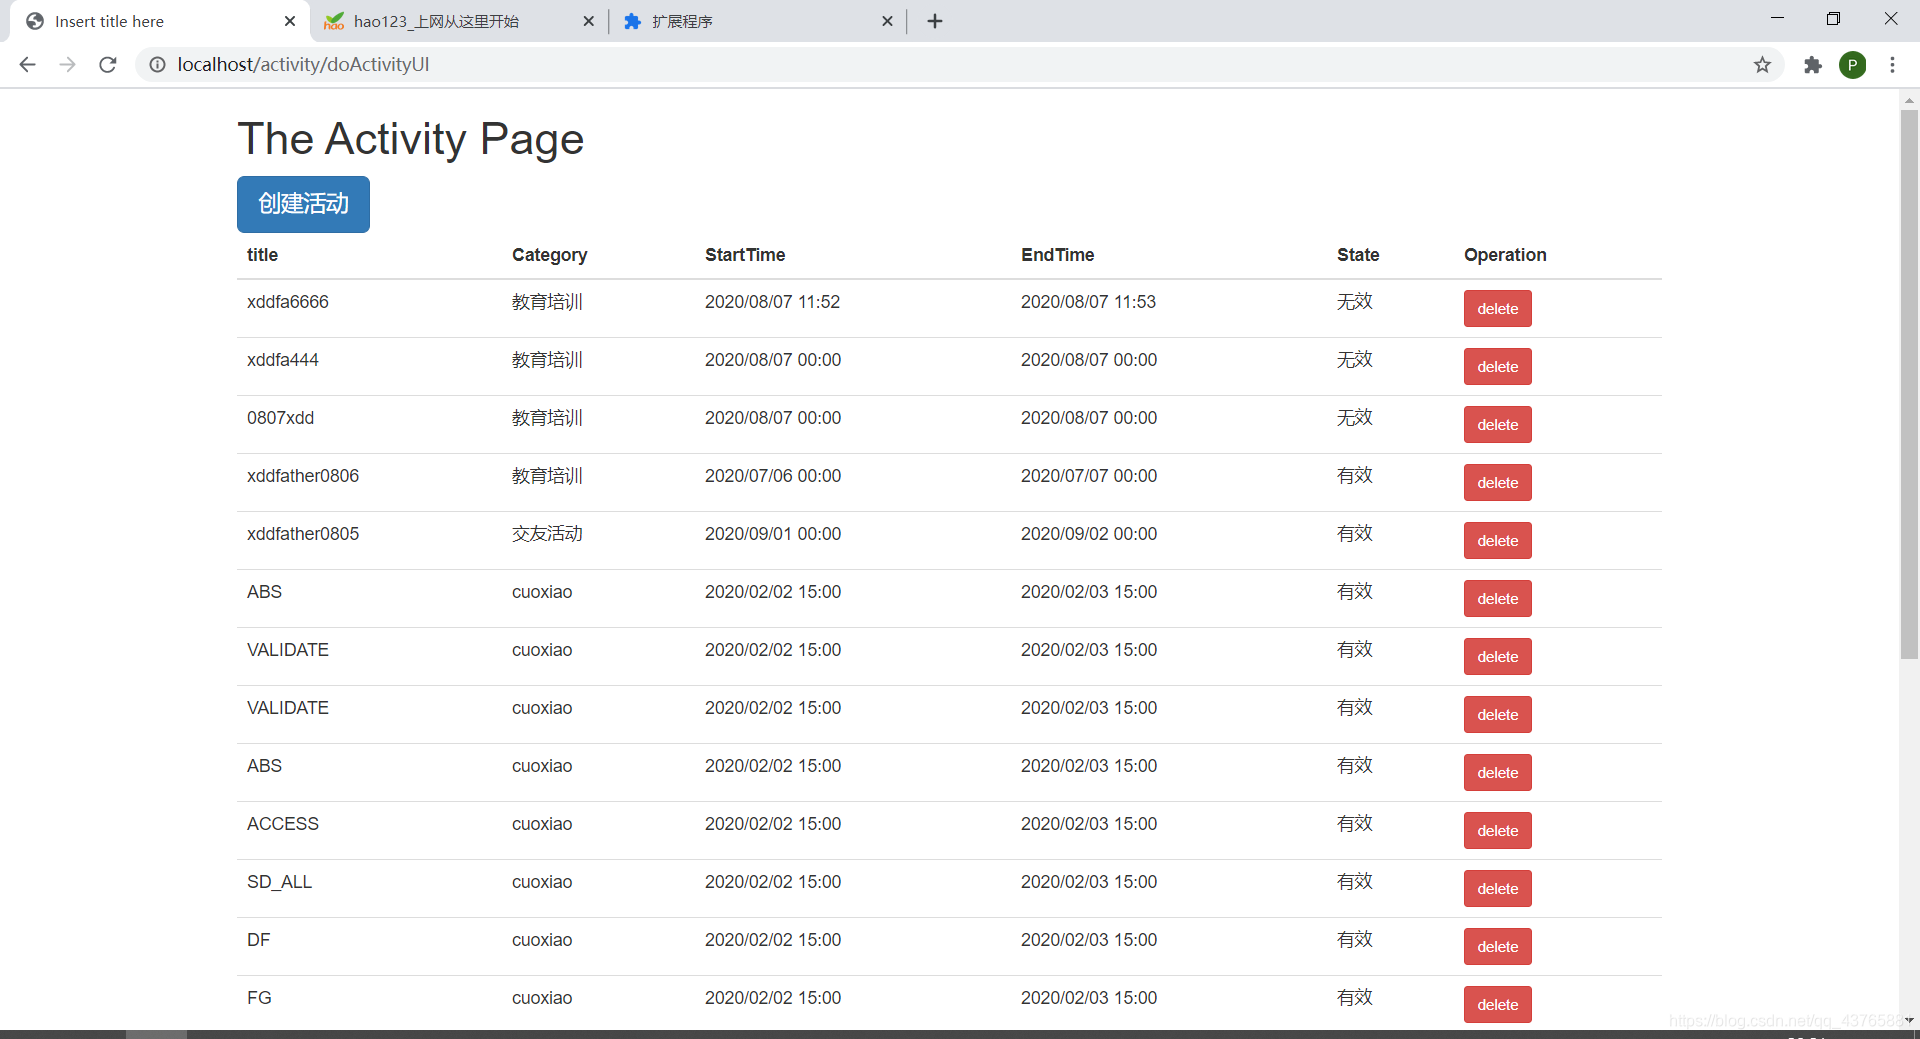Delete the xddfa6666 activity
Image resolution: width=1920 pixels, height=1039 pixels.
tap(1497, 308)
